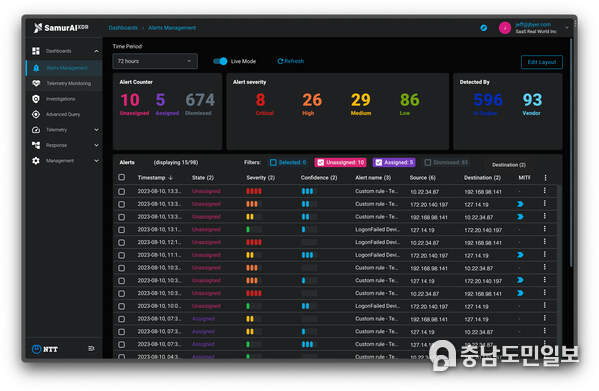Collapse the Dashboards section chevron
The width and height of the screenshot is (599, 391).
(96, 51)
